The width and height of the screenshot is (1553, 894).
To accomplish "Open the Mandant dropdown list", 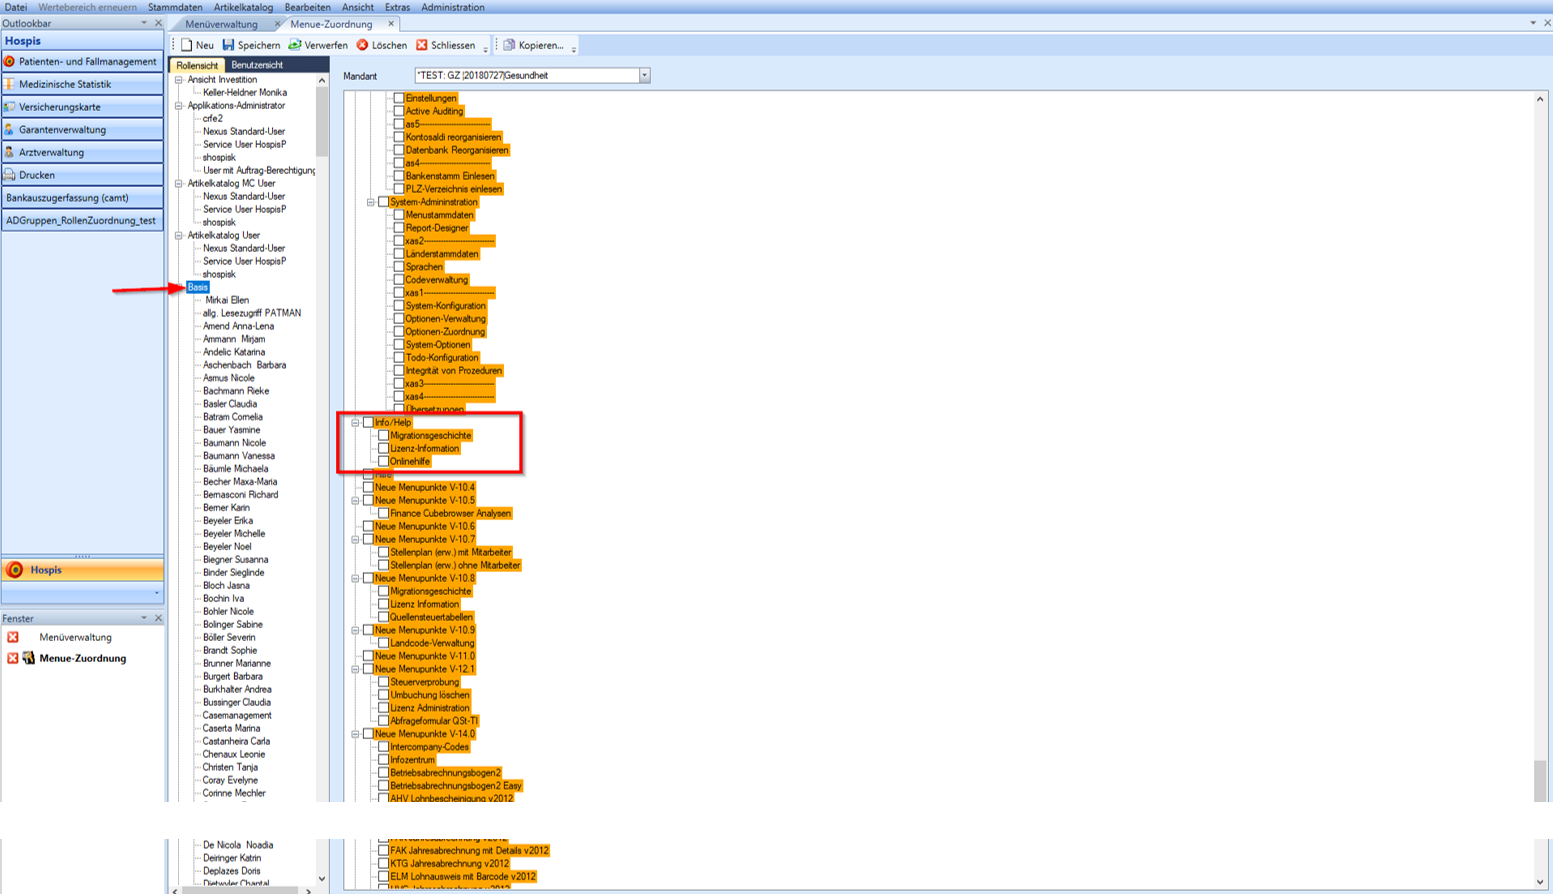I will click(644, 76).
